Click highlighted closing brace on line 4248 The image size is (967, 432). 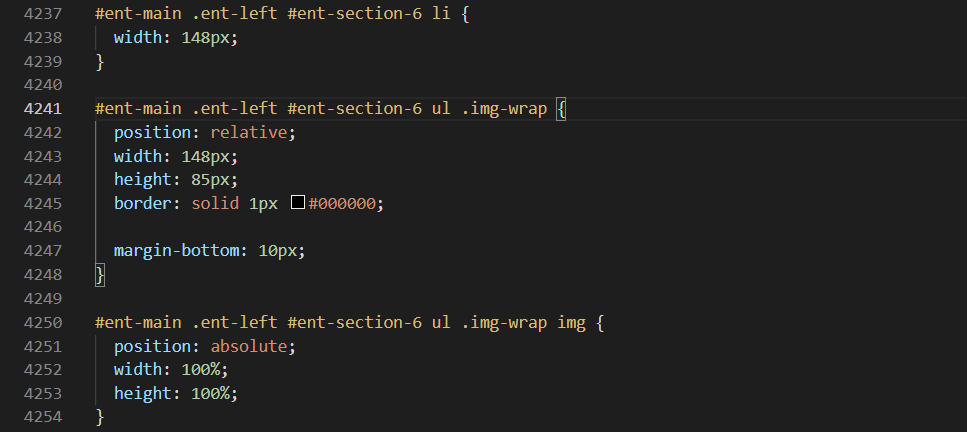[x=100, y=275]
